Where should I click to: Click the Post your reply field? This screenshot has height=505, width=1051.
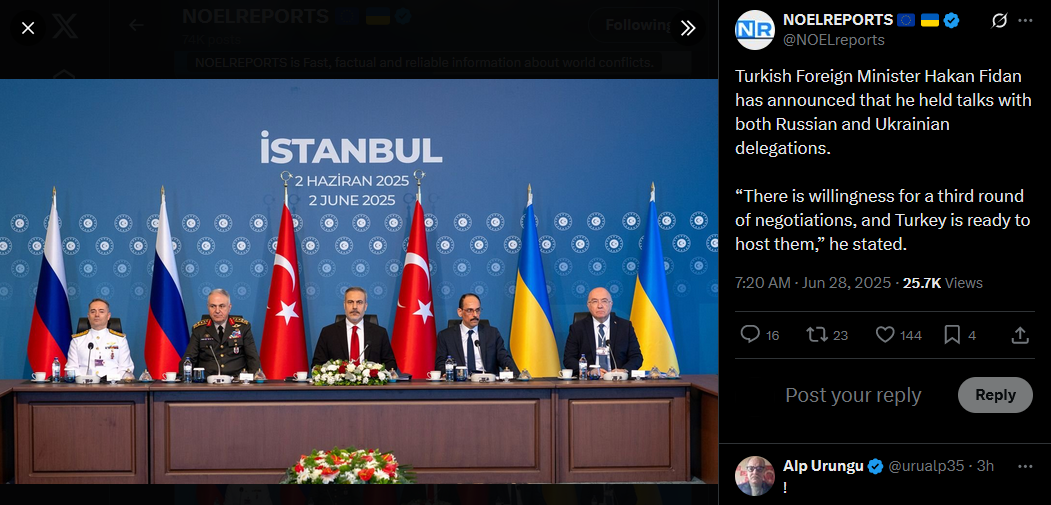click(853, 395)
